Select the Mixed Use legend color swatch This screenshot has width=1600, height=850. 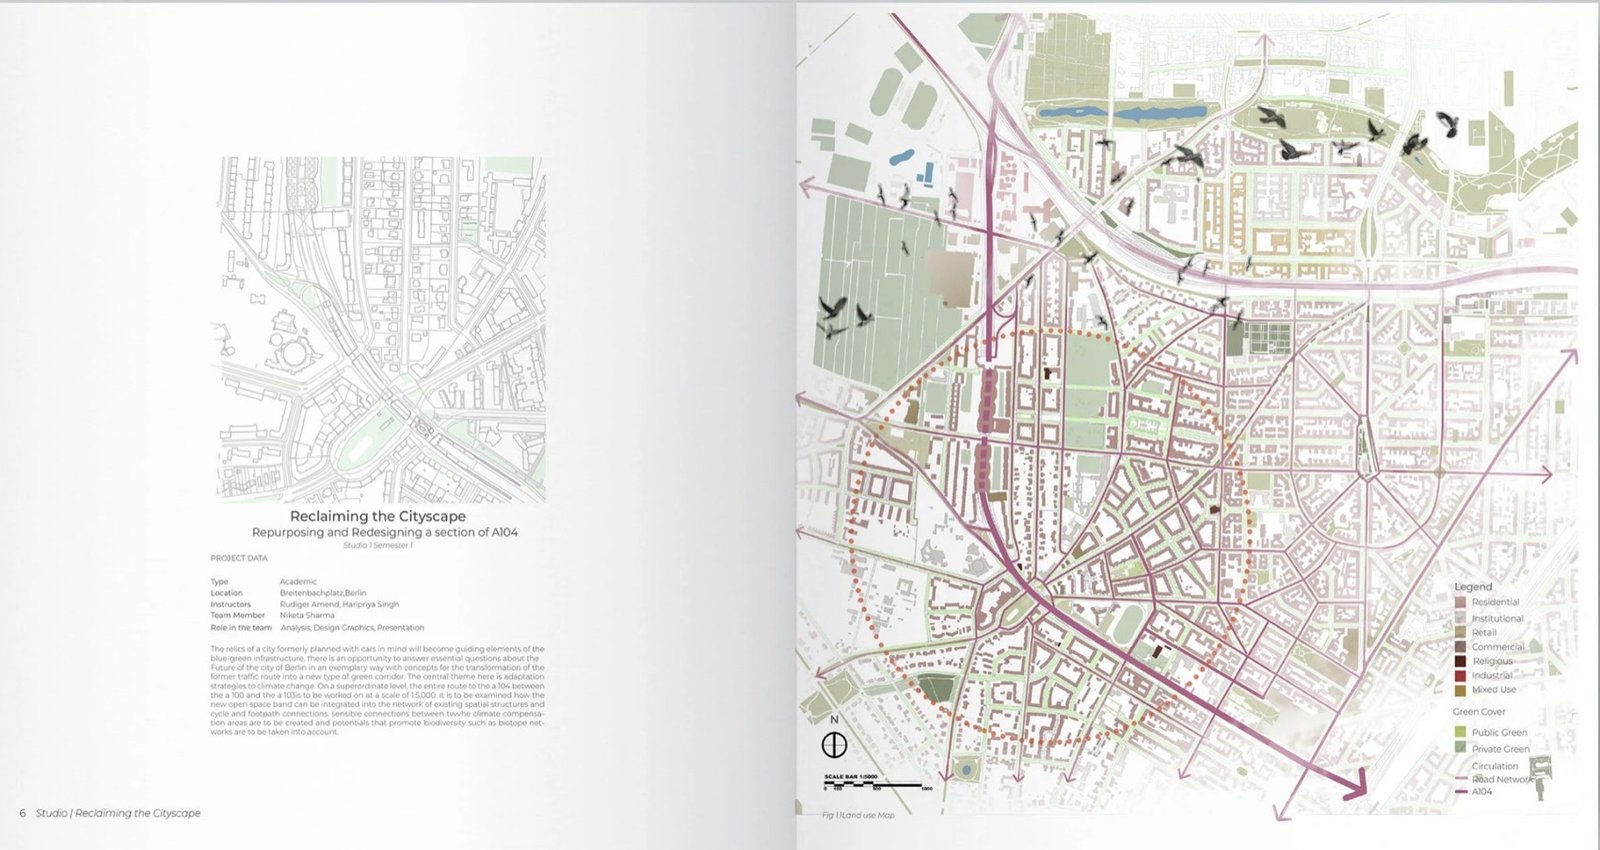(1461, 689)
